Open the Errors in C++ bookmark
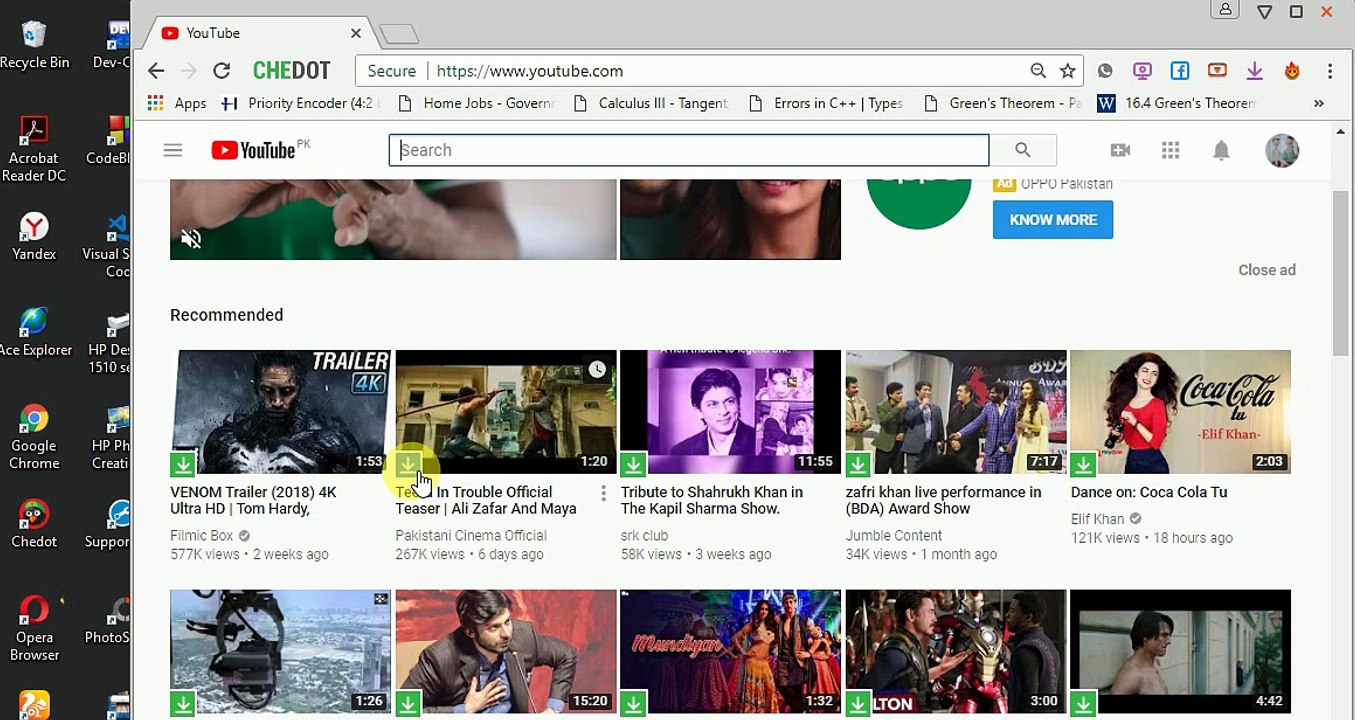 (826, 103)
